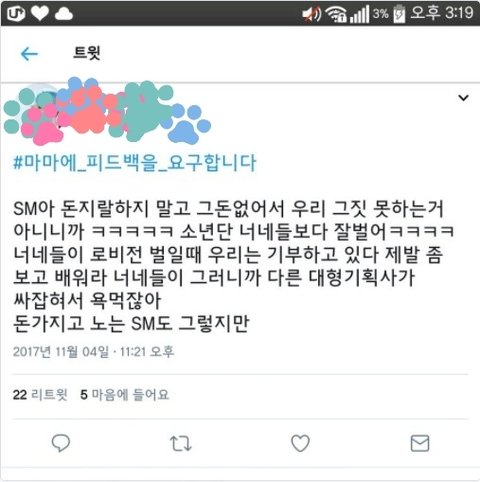This screenshot has width=480, height=482.
Task: Open hashtag #마마에_피드백을_요구합니다
Action: point(134,163)
